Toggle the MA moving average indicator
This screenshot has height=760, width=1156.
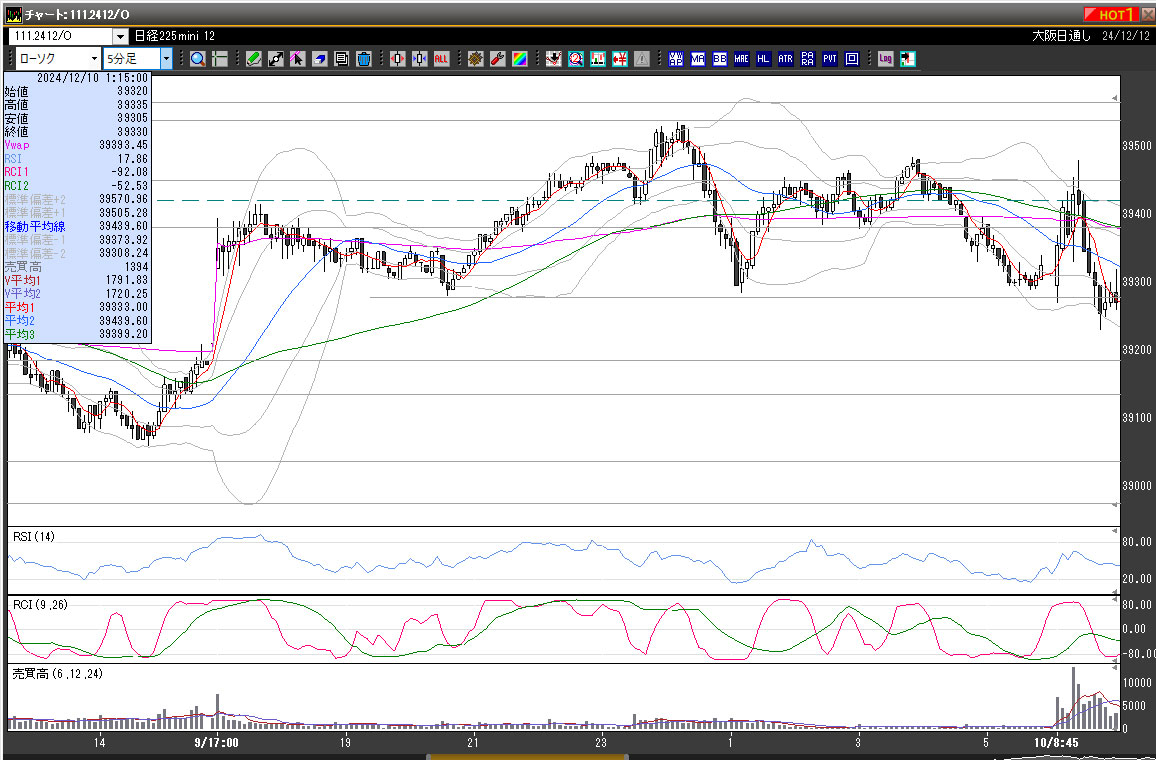pos(697,59)
